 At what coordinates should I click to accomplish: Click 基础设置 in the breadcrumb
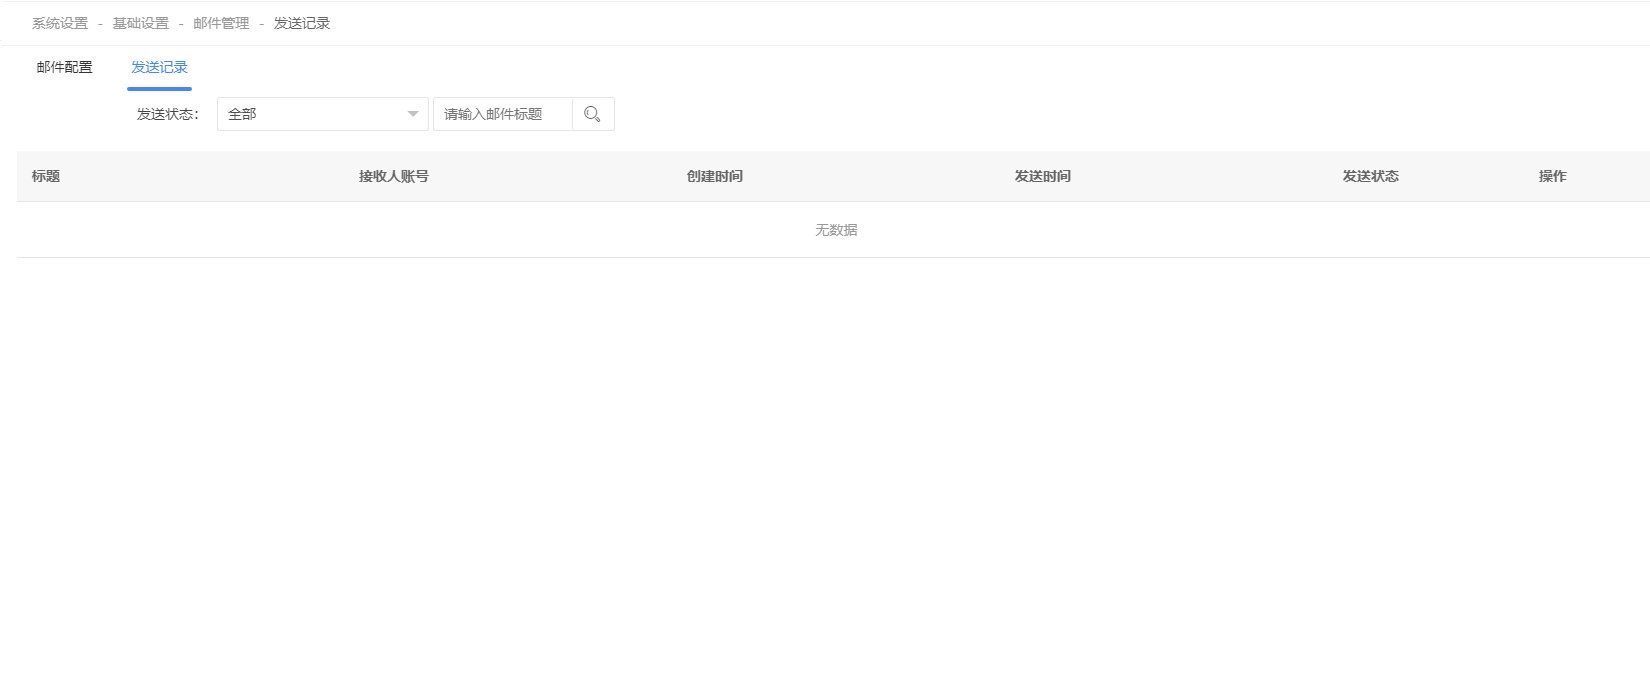click(141, 23)
